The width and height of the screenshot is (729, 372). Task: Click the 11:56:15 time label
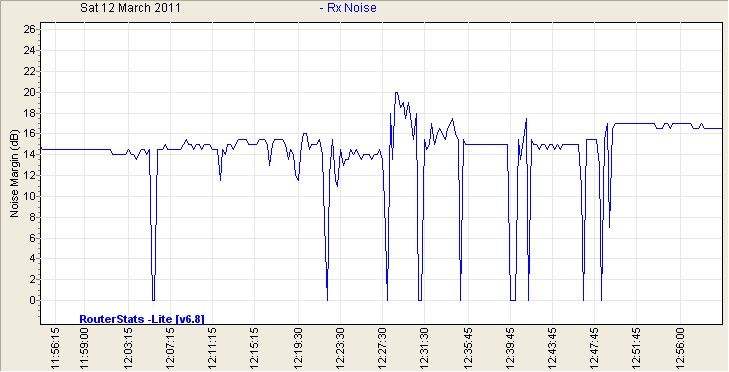click(x=55, y=349)
